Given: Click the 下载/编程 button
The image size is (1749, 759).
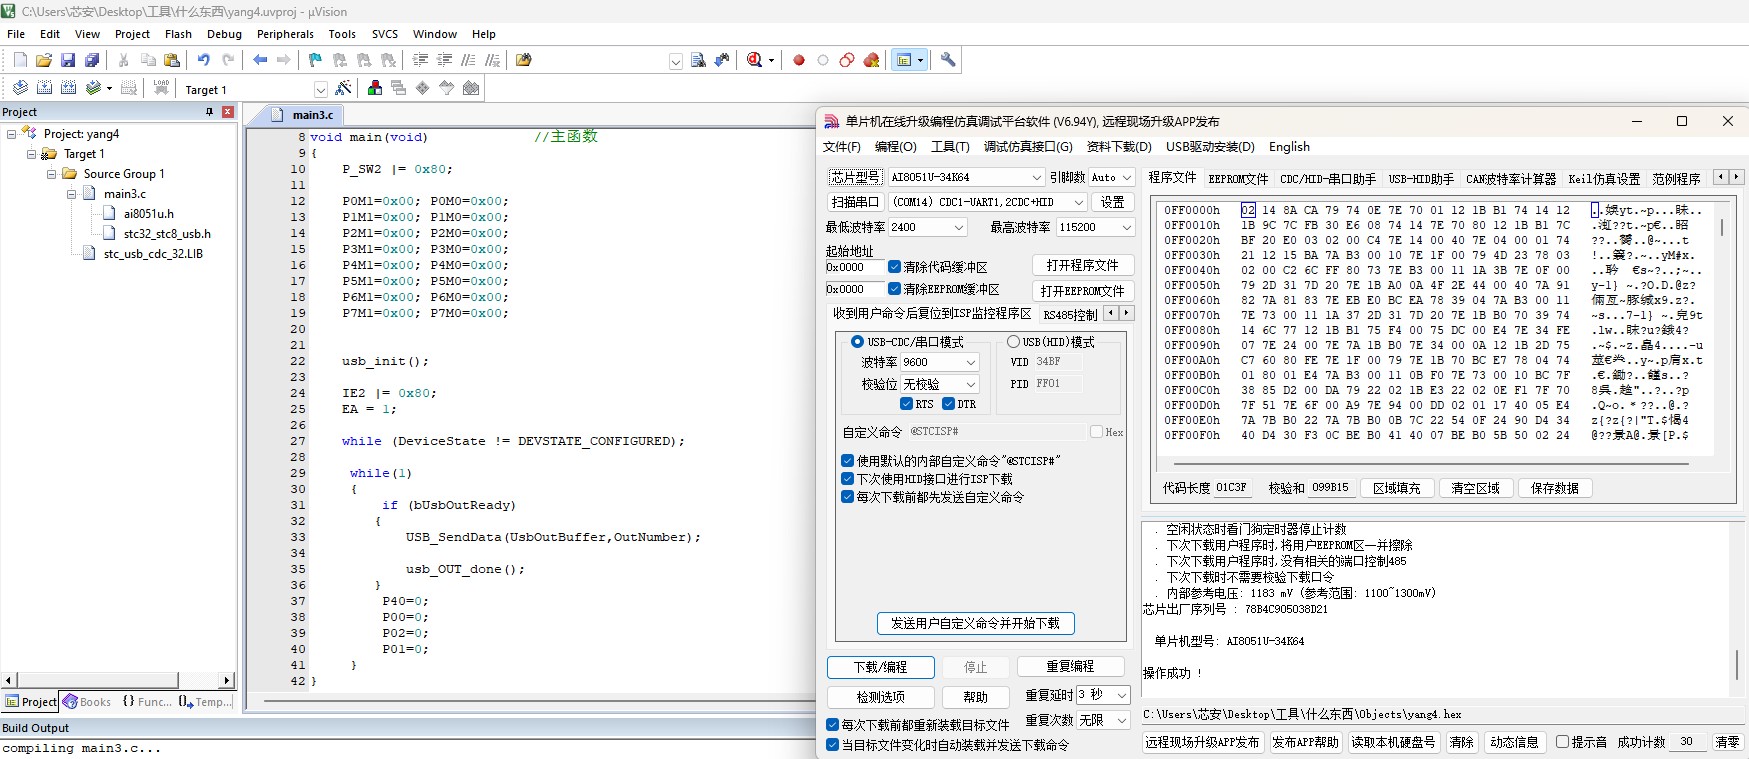Looking at the screenshot, I should 881,667.
